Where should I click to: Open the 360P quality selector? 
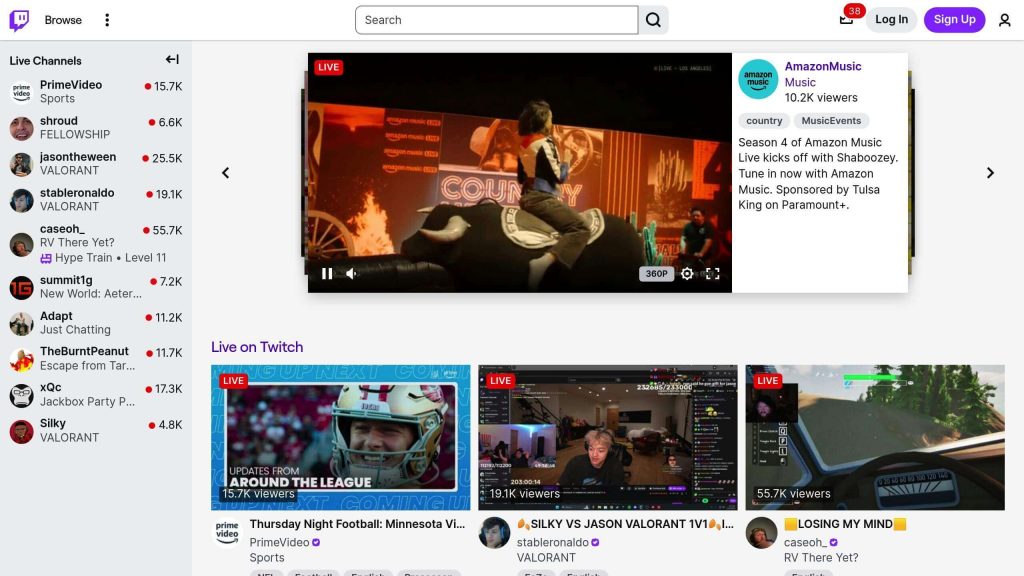point(656,273)
